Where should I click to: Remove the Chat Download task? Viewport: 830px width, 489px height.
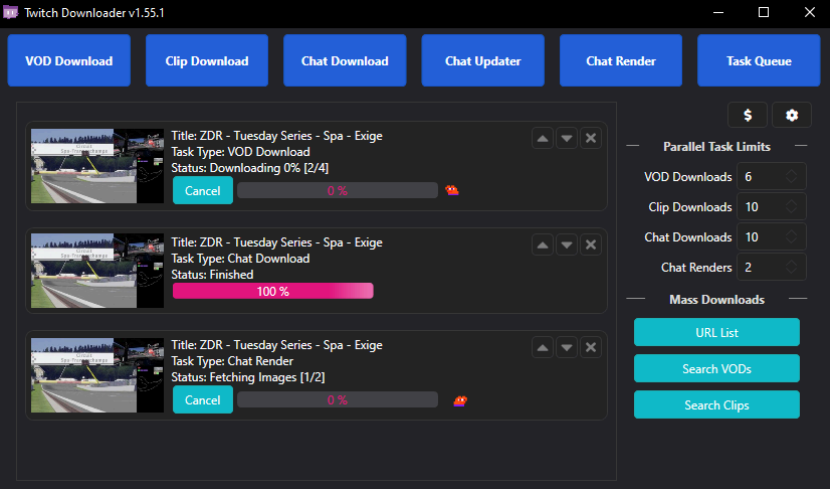[591, 245]
